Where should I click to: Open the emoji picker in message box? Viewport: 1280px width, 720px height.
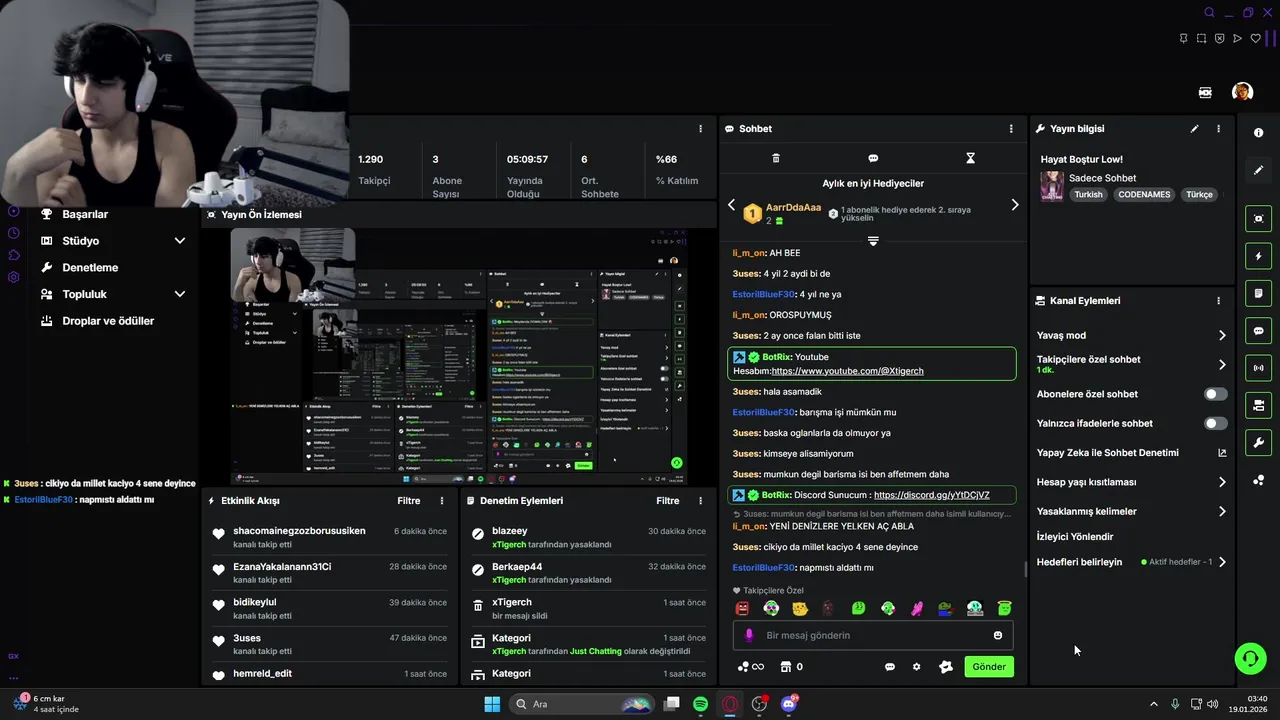(x=998, y=635)
